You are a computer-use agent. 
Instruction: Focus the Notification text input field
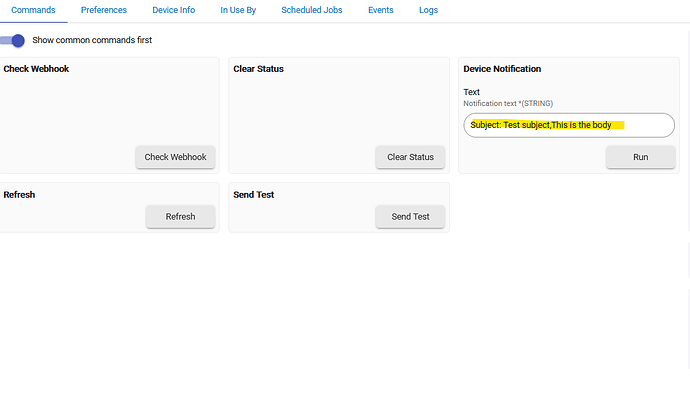tap(569, 125)
